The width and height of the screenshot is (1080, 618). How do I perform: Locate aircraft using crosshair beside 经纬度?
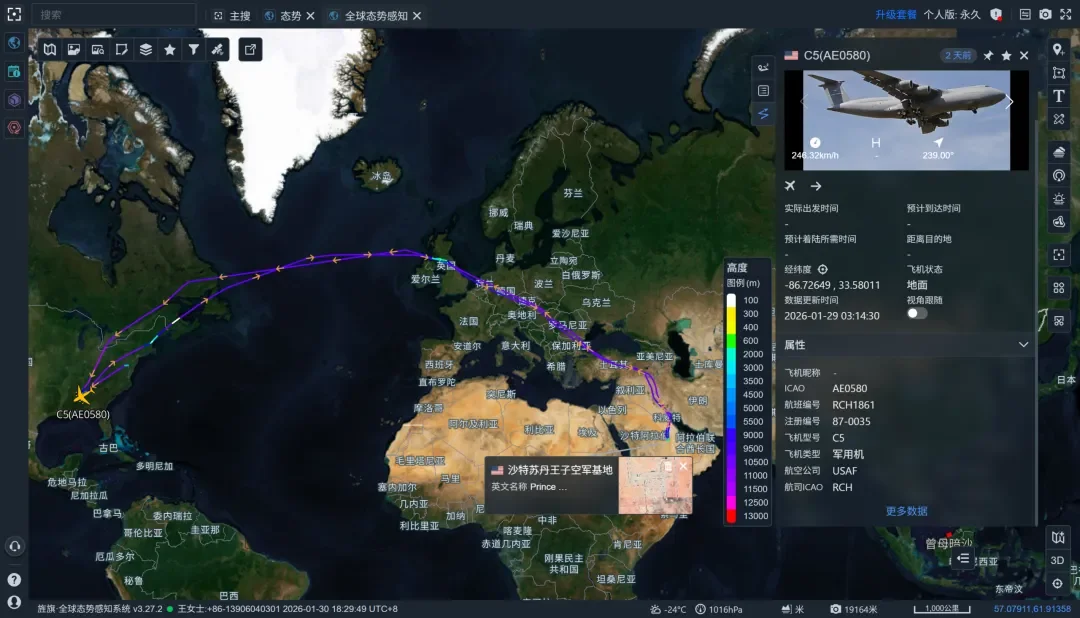[x=823, y=269]
